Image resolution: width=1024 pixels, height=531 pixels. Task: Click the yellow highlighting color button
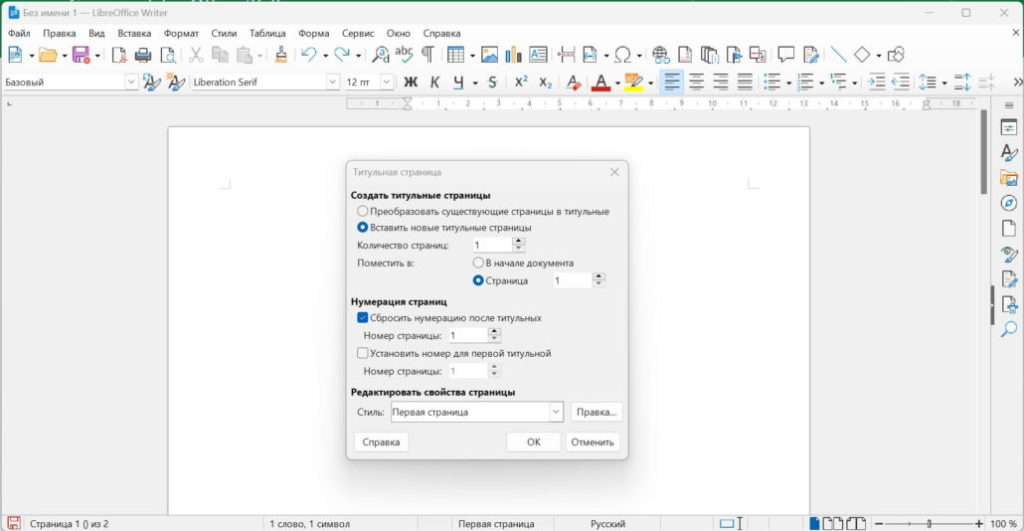(x=633, y=82)
